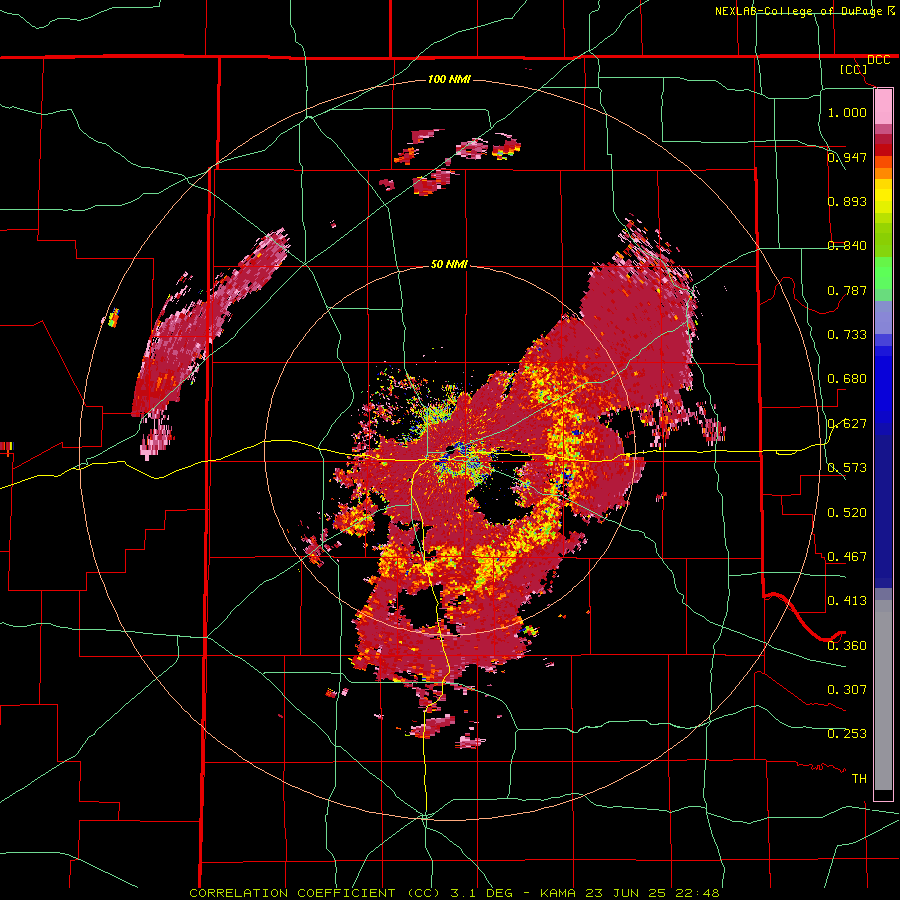Select the 0.947 scale value
The image size is (900, 900).
pyautogui.click(x=847, y=157)
